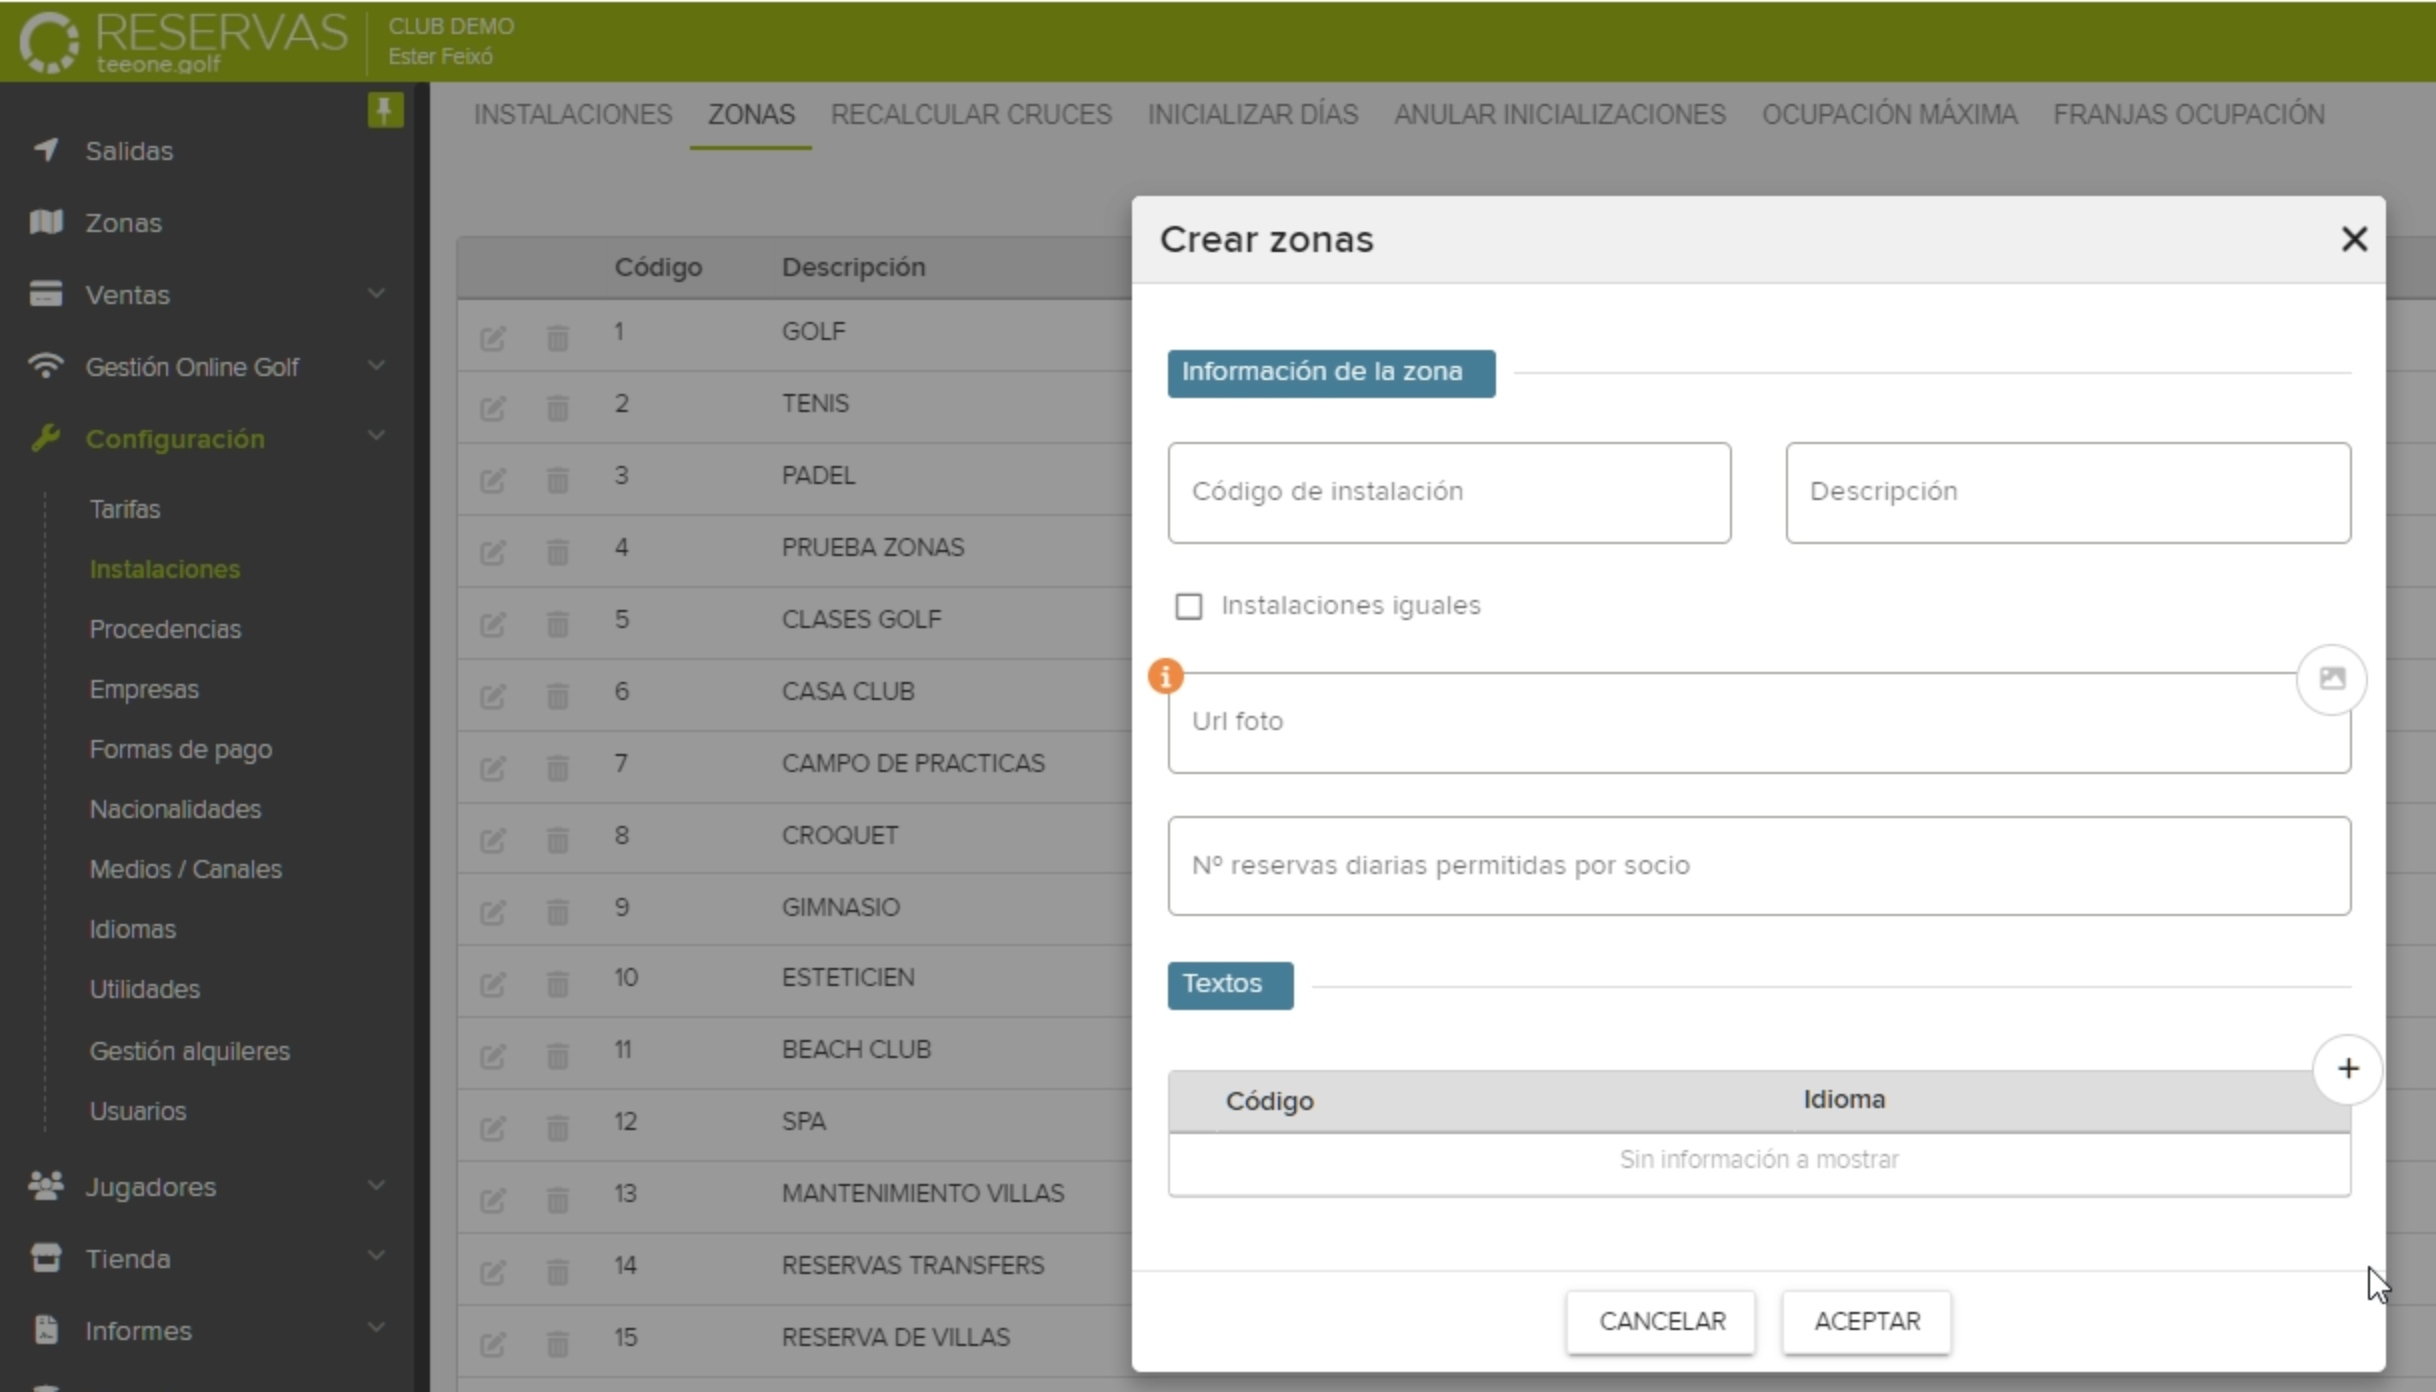2436x1392 pixels.
Task: Open Formas de pago in sidebar
Action: coord(181,750)
